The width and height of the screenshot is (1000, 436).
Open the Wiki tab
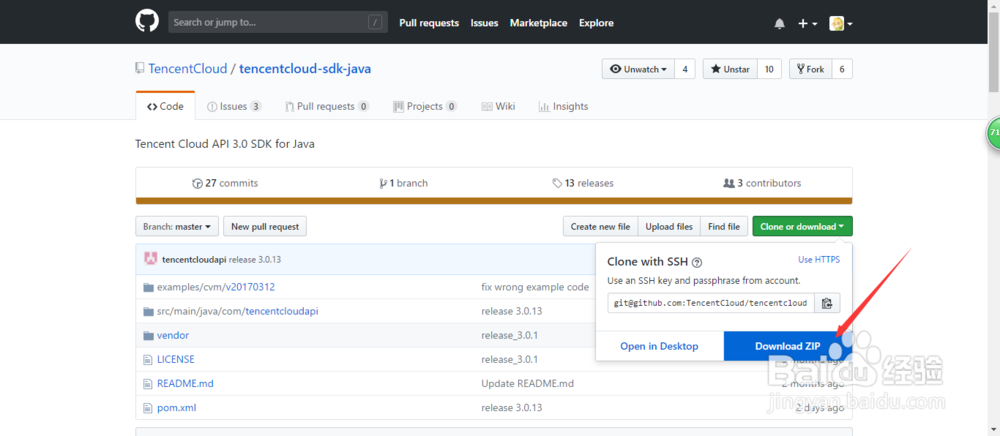pos(498,106)
